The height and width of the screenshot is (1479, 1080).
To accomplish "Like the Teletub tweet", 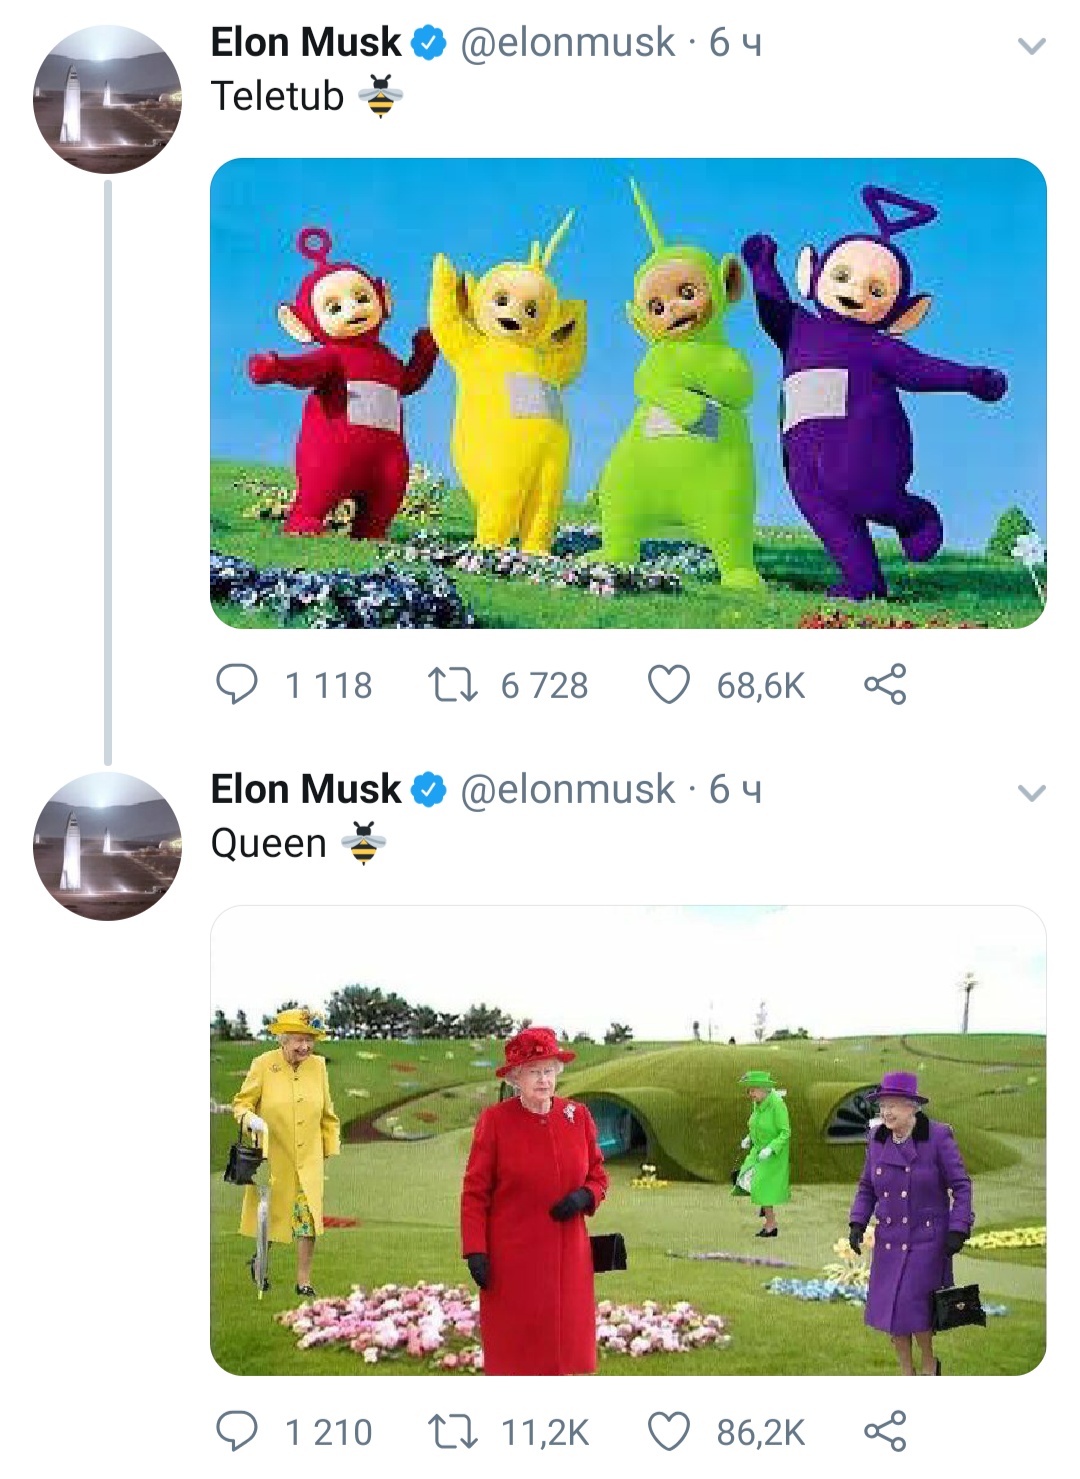I will [x=669, y=685].
